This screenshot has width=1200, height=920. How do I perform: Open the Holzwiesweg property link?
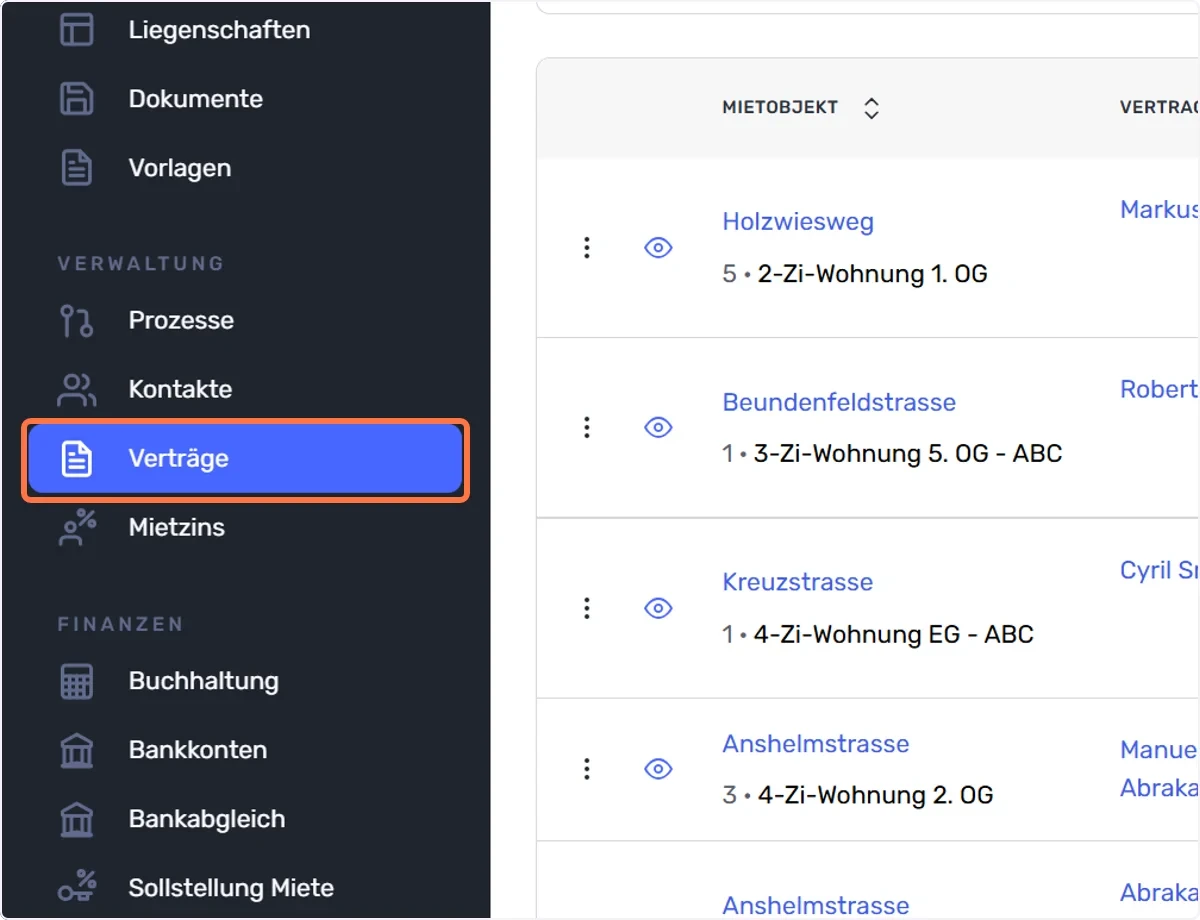[798, 222]
